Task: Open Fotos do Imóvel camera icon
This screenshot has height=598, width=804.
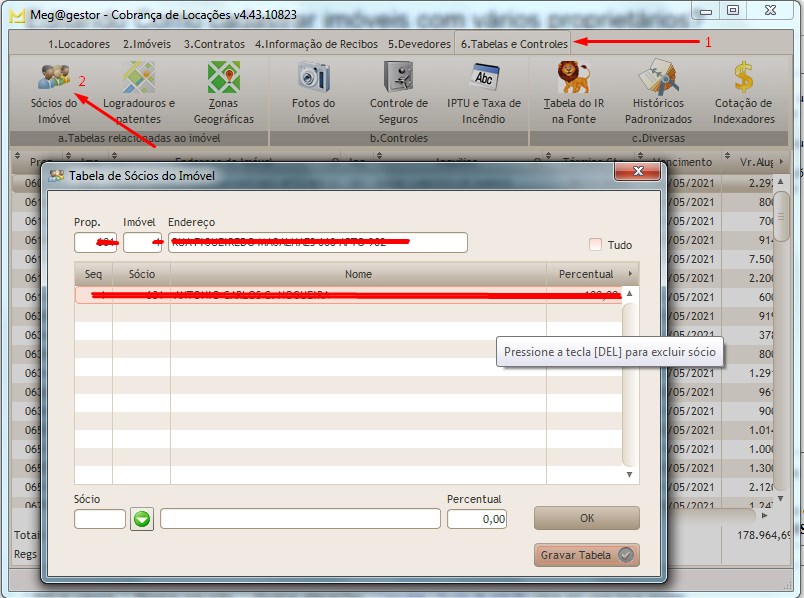Action: click(313, 78)
